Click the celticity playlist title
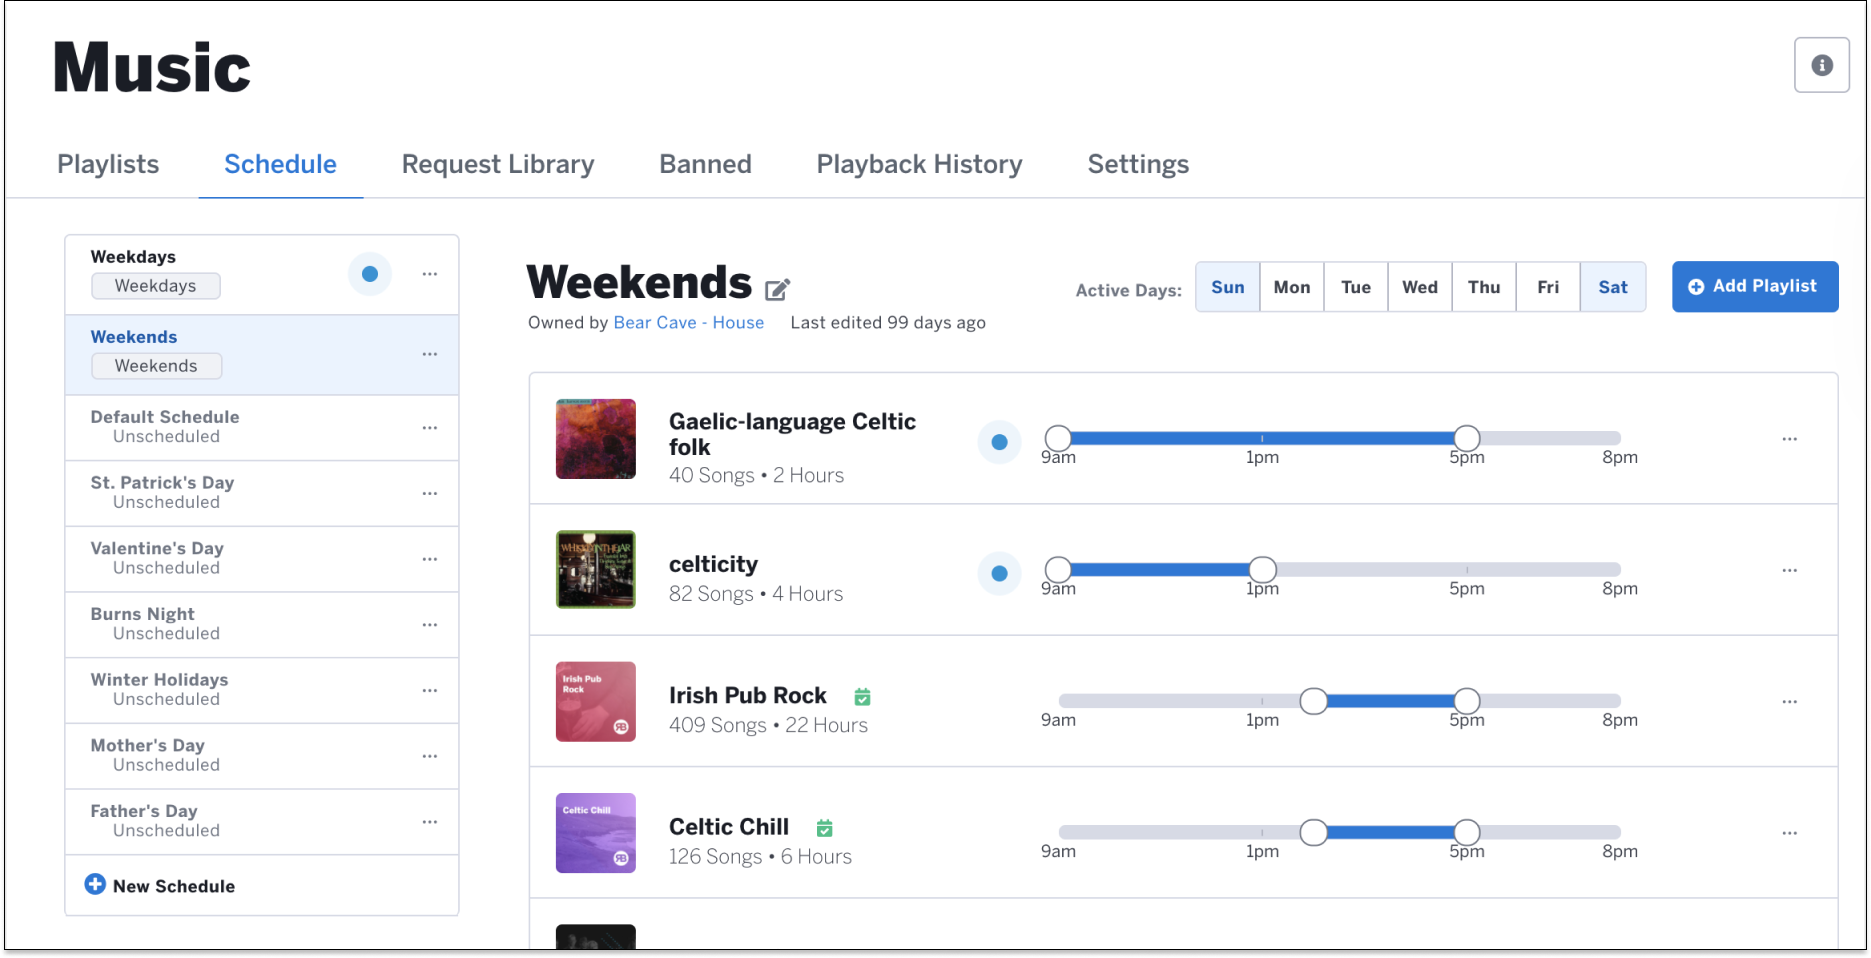1871x958 pixels. click(714, 564)
